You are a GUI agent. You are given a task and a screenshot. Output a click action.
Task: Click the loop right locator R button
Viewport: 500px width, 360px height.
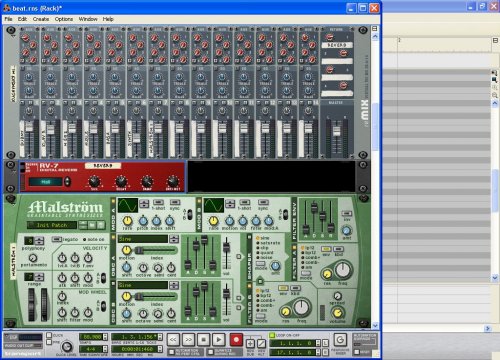click(325, 352)
